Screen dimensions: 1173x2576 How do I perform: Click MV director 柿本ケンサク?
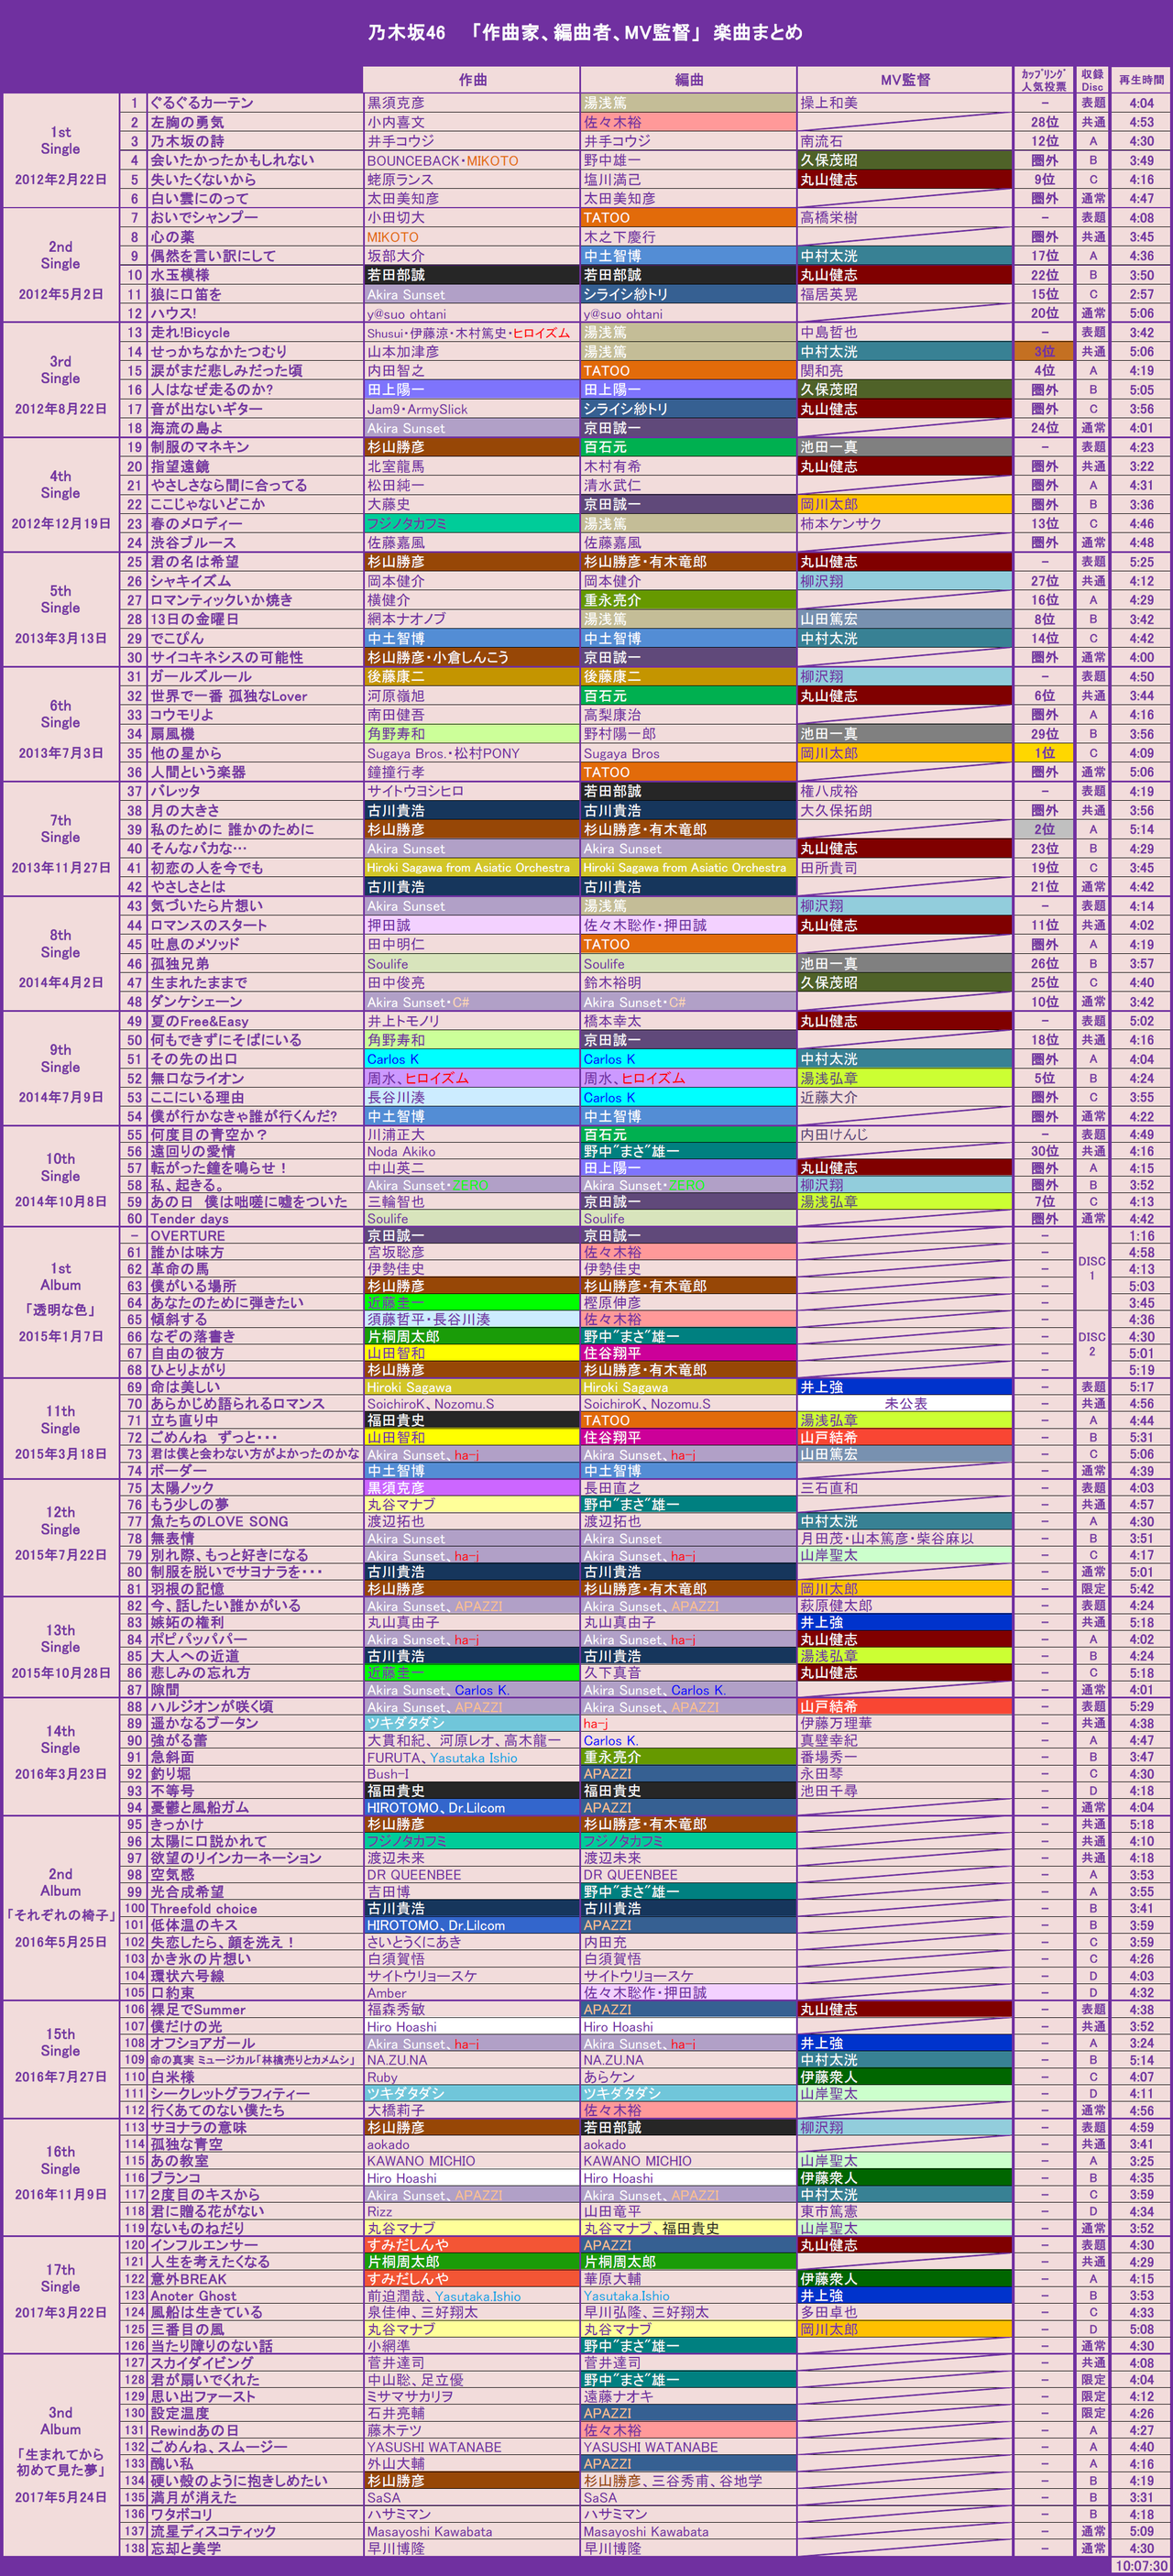click(x=841, y=523)
